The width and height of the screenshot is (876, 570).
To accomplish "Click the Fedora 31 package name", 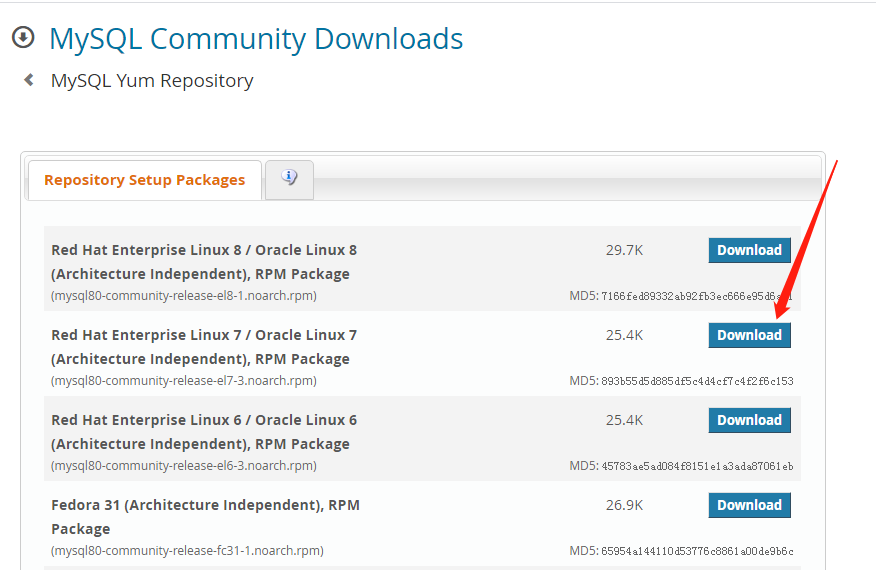I will 205,516.
